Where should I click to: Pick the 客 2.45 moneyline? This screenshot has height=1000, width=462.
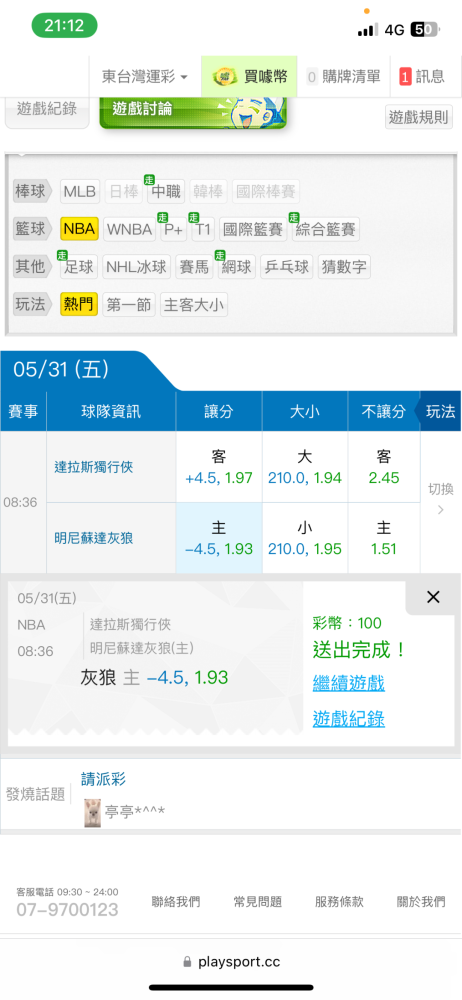[x=384, y=467]
